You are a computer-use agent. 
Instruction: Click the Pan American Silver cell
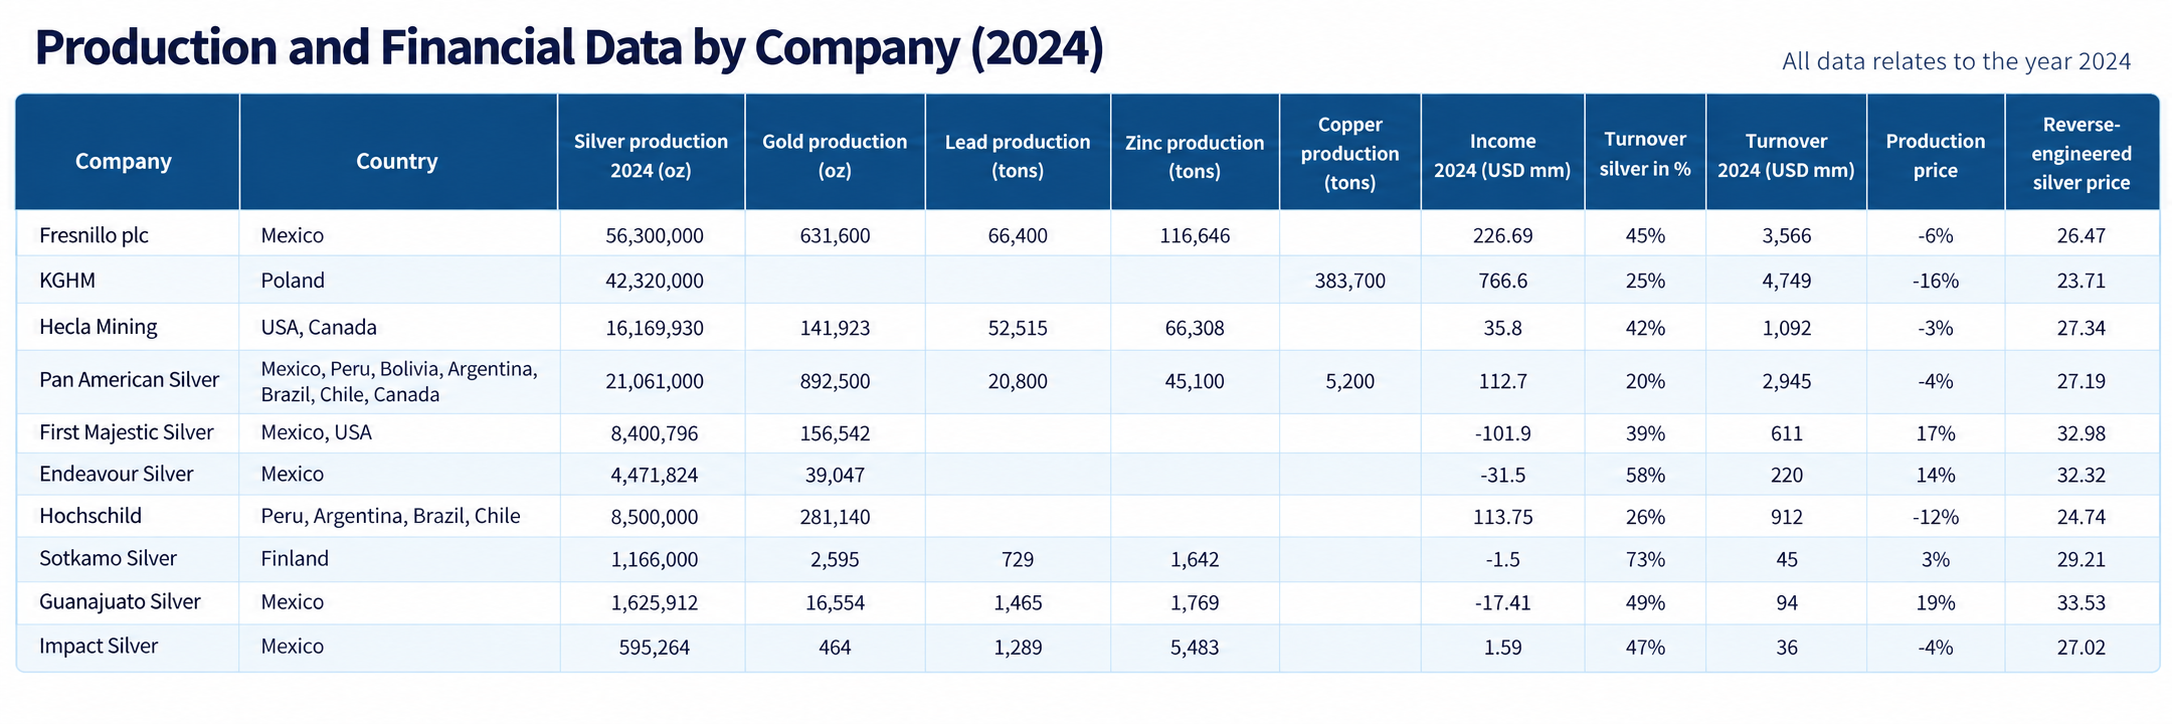129,380
